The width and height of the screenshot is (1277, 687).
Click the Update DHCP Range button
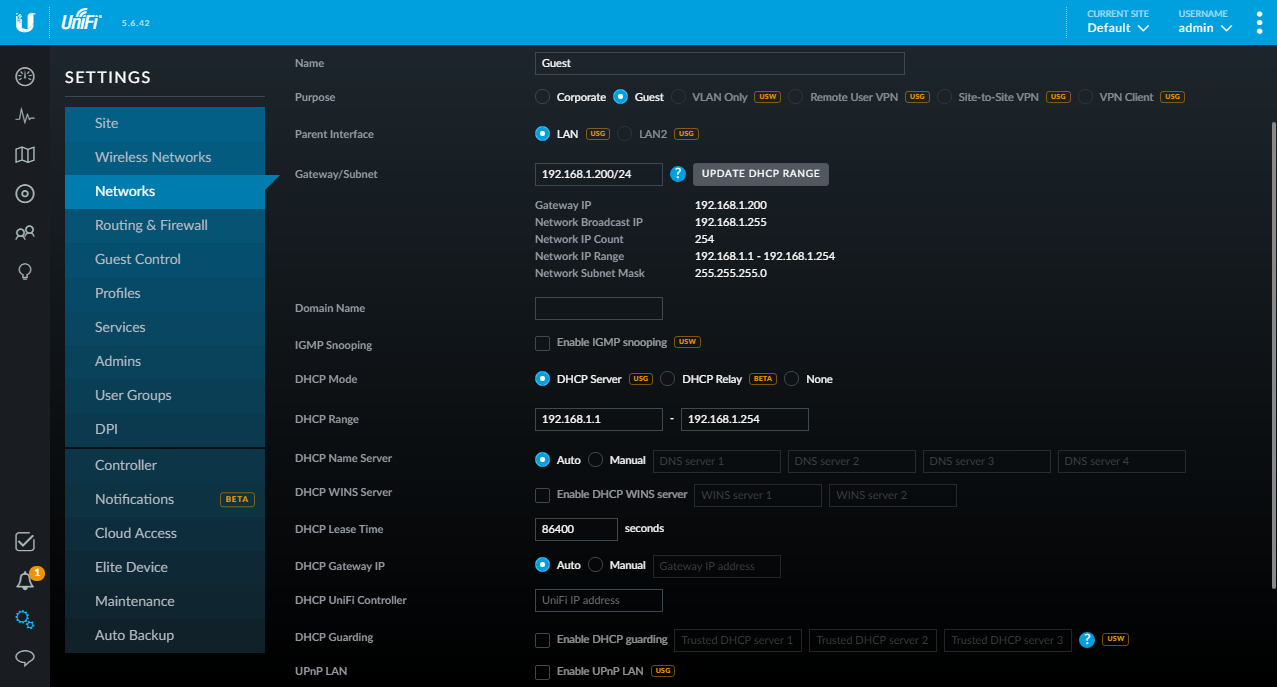[760, 174]
